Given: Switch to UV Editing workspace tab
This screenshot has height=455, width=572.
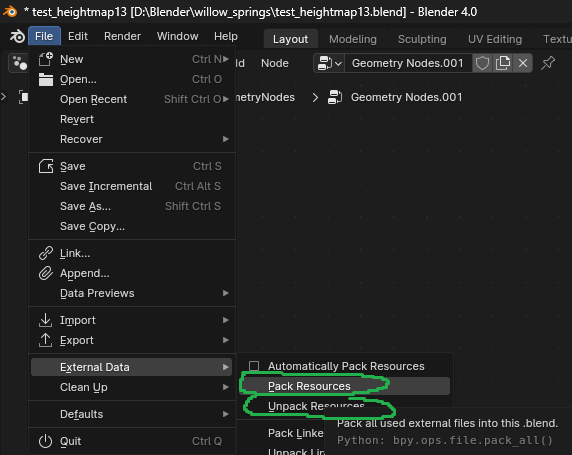Looking at the screenshot, I should tap(495, 39).
